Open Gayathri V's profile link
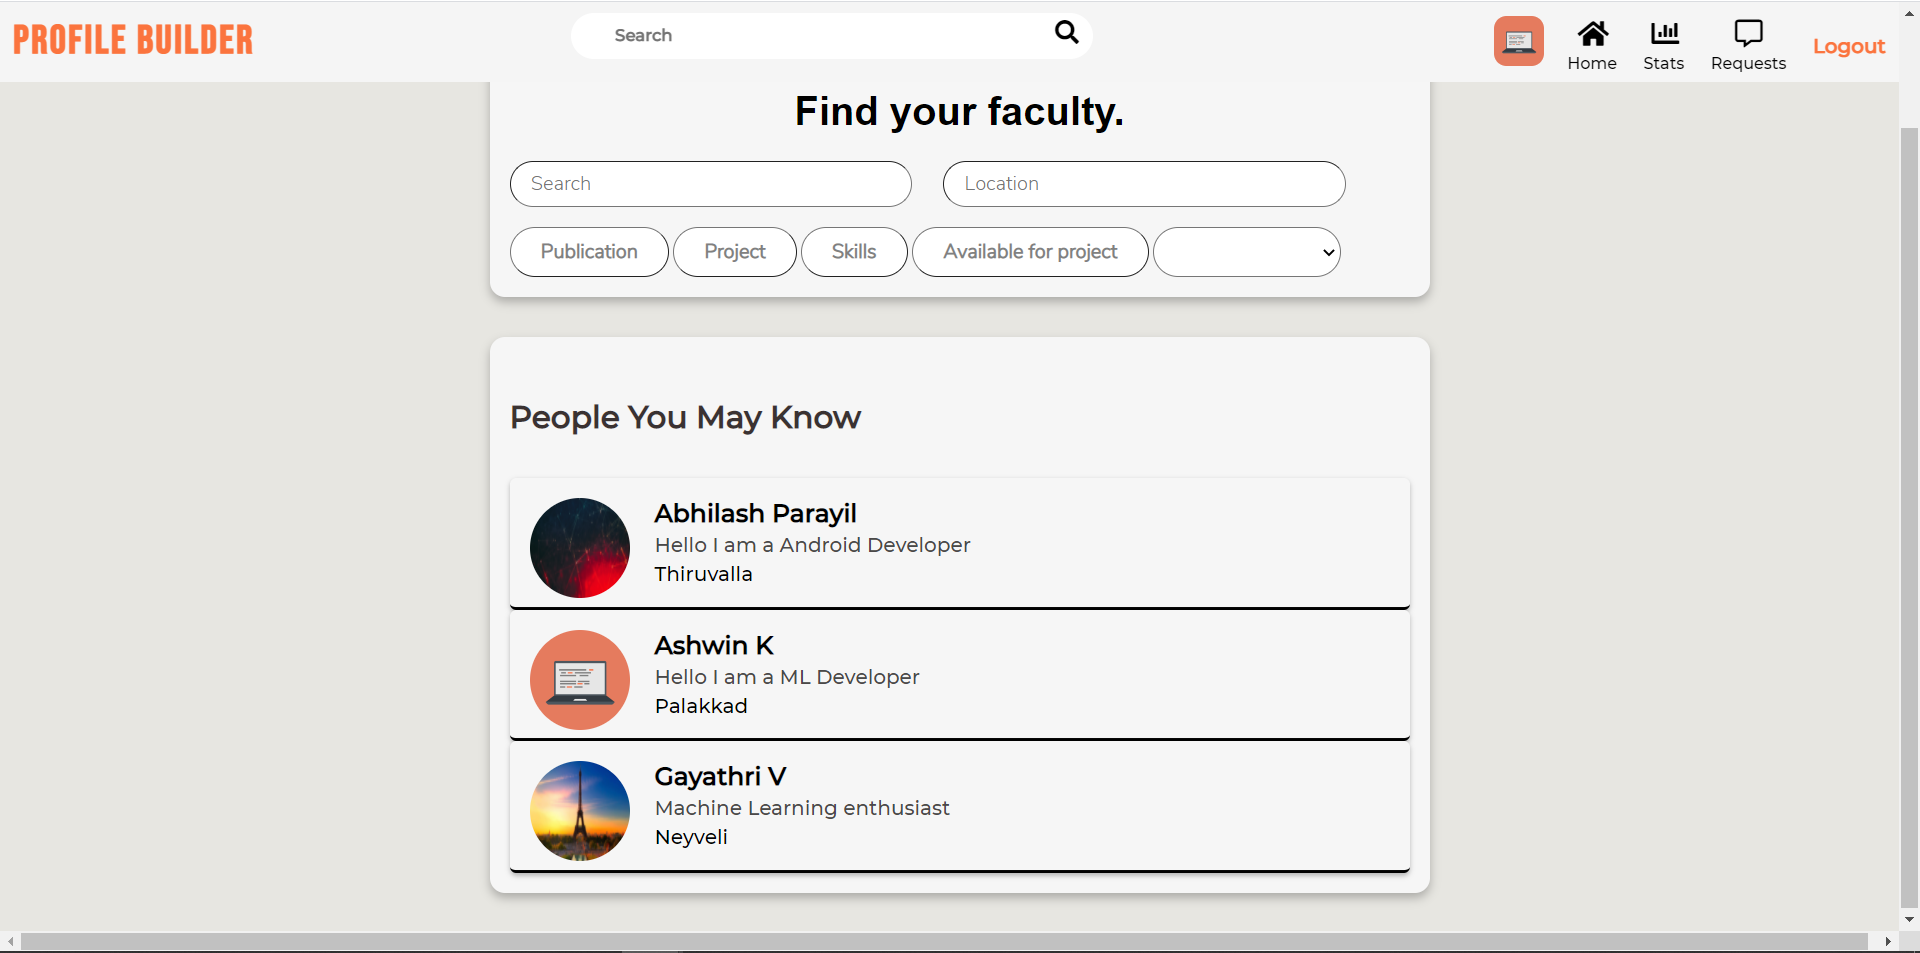The image size is (1920, 953). pyautogui.click(x=959, y=806)
